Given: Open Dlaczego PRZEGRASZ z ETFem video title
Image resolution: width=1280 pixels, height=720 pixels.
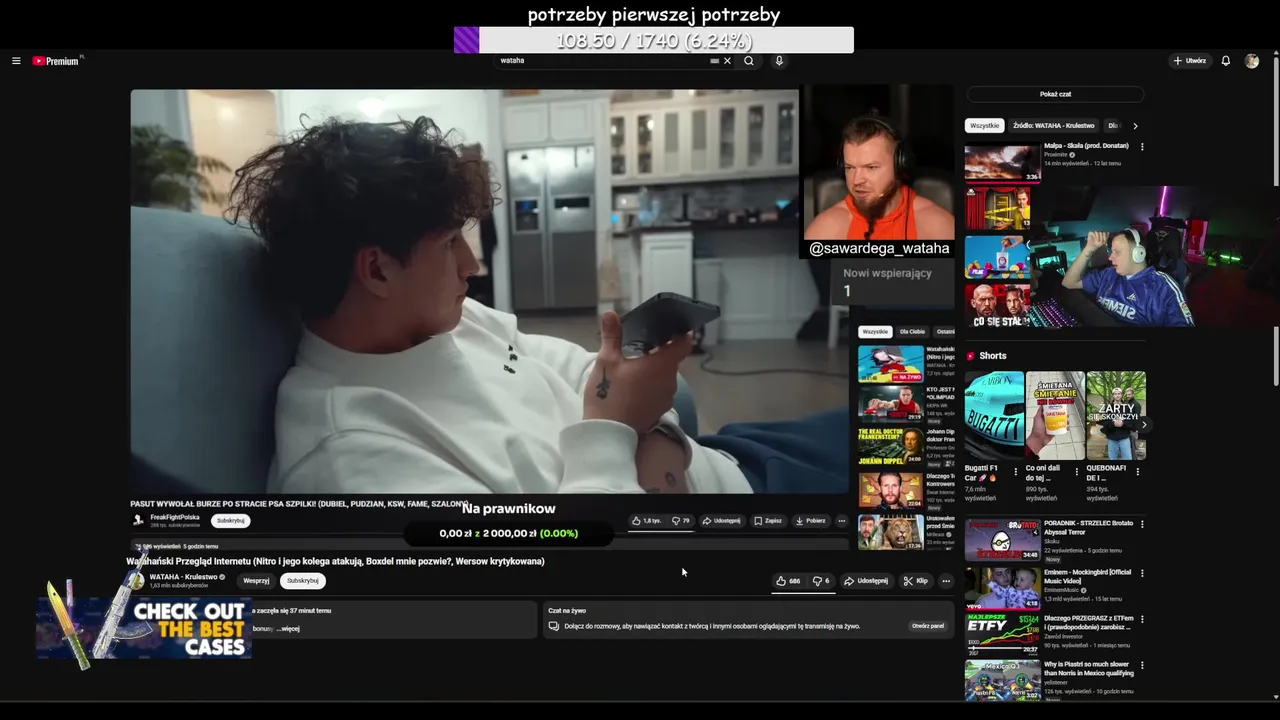Looking at the screenshot, I should click(x=1088, y=622).
